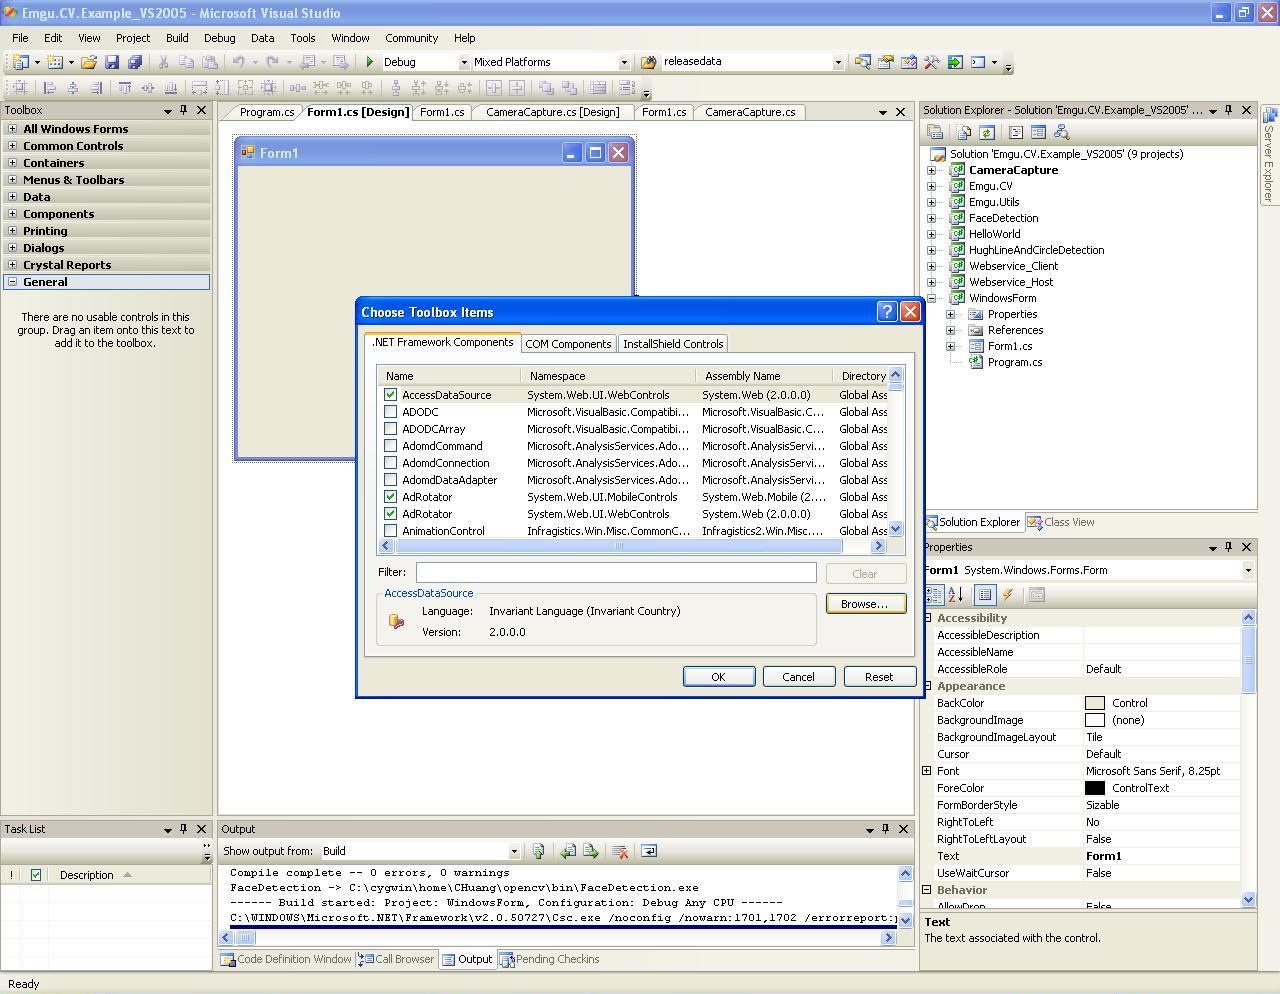Open the Solution Explorer toolbar icon

[862, 62]
